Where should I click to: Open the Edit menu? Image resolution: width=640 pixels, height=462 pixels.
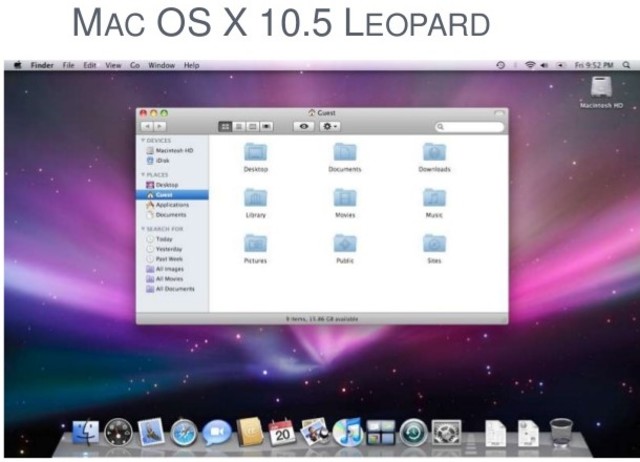click(90, 65)
